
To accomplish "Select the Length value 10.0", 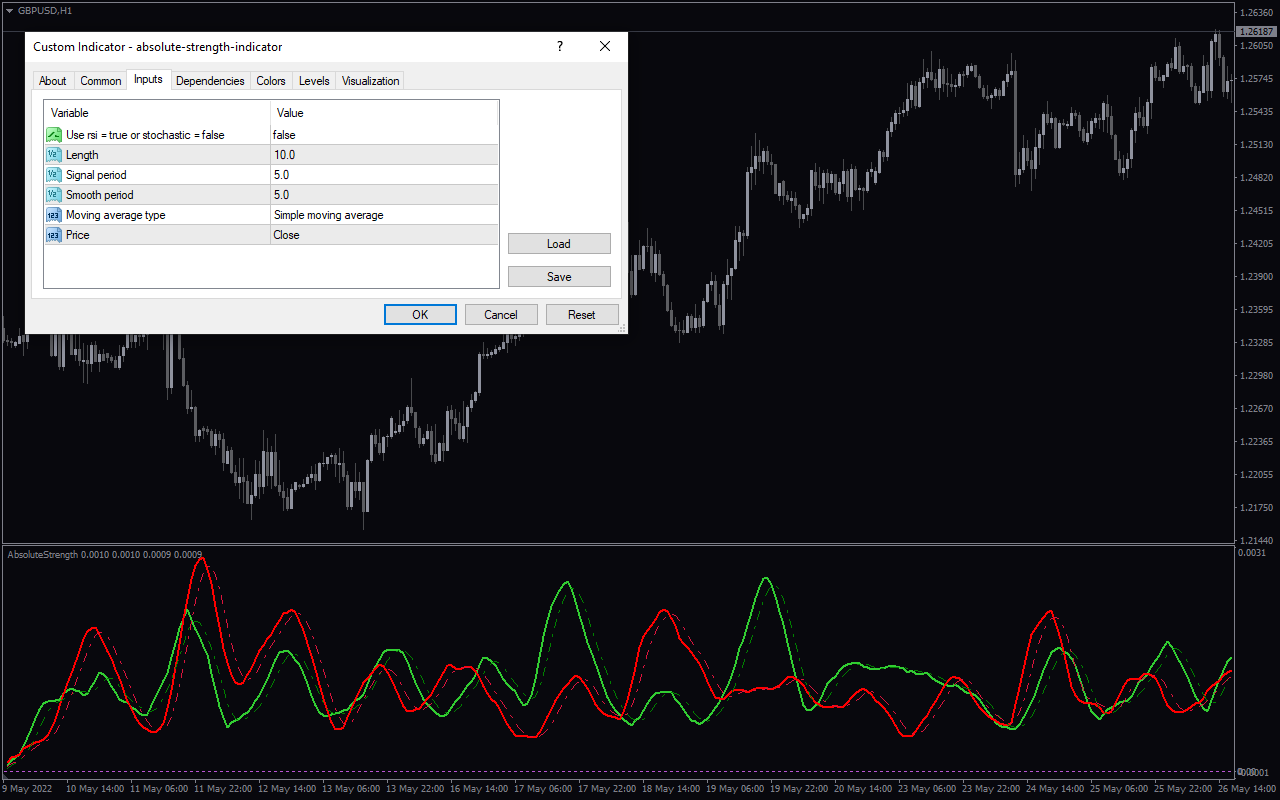I will 384,155.
